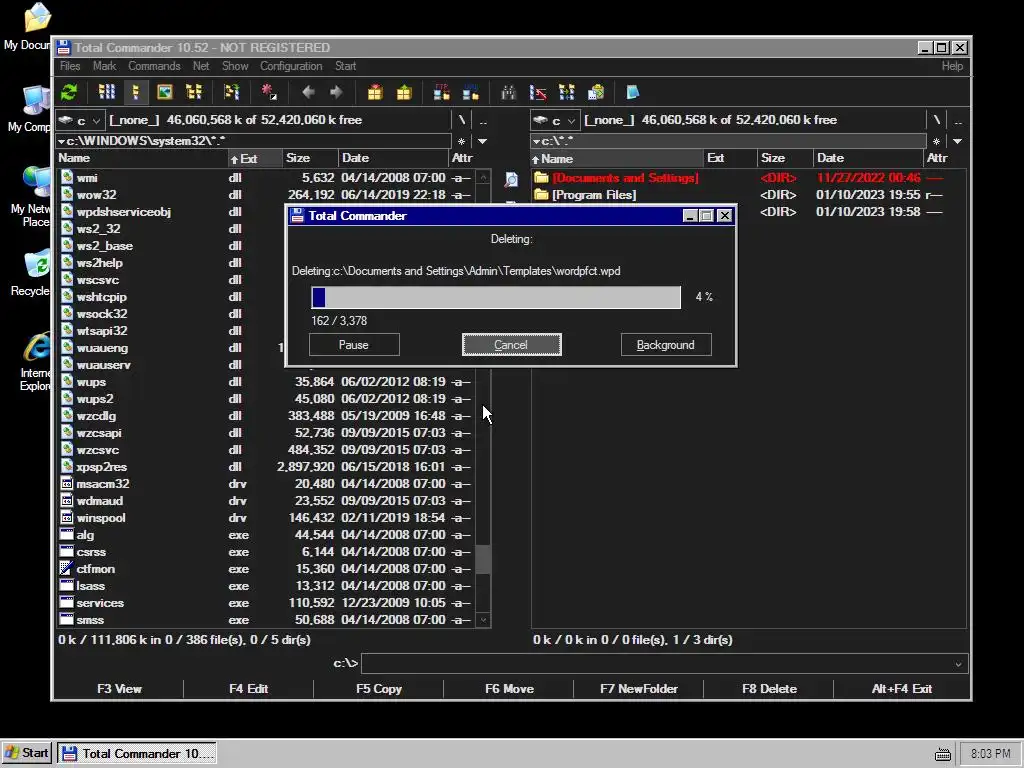Screen dimensions: 1024x768
Task: Open left panel favorites asterisk button
Action: click(462, 141)
